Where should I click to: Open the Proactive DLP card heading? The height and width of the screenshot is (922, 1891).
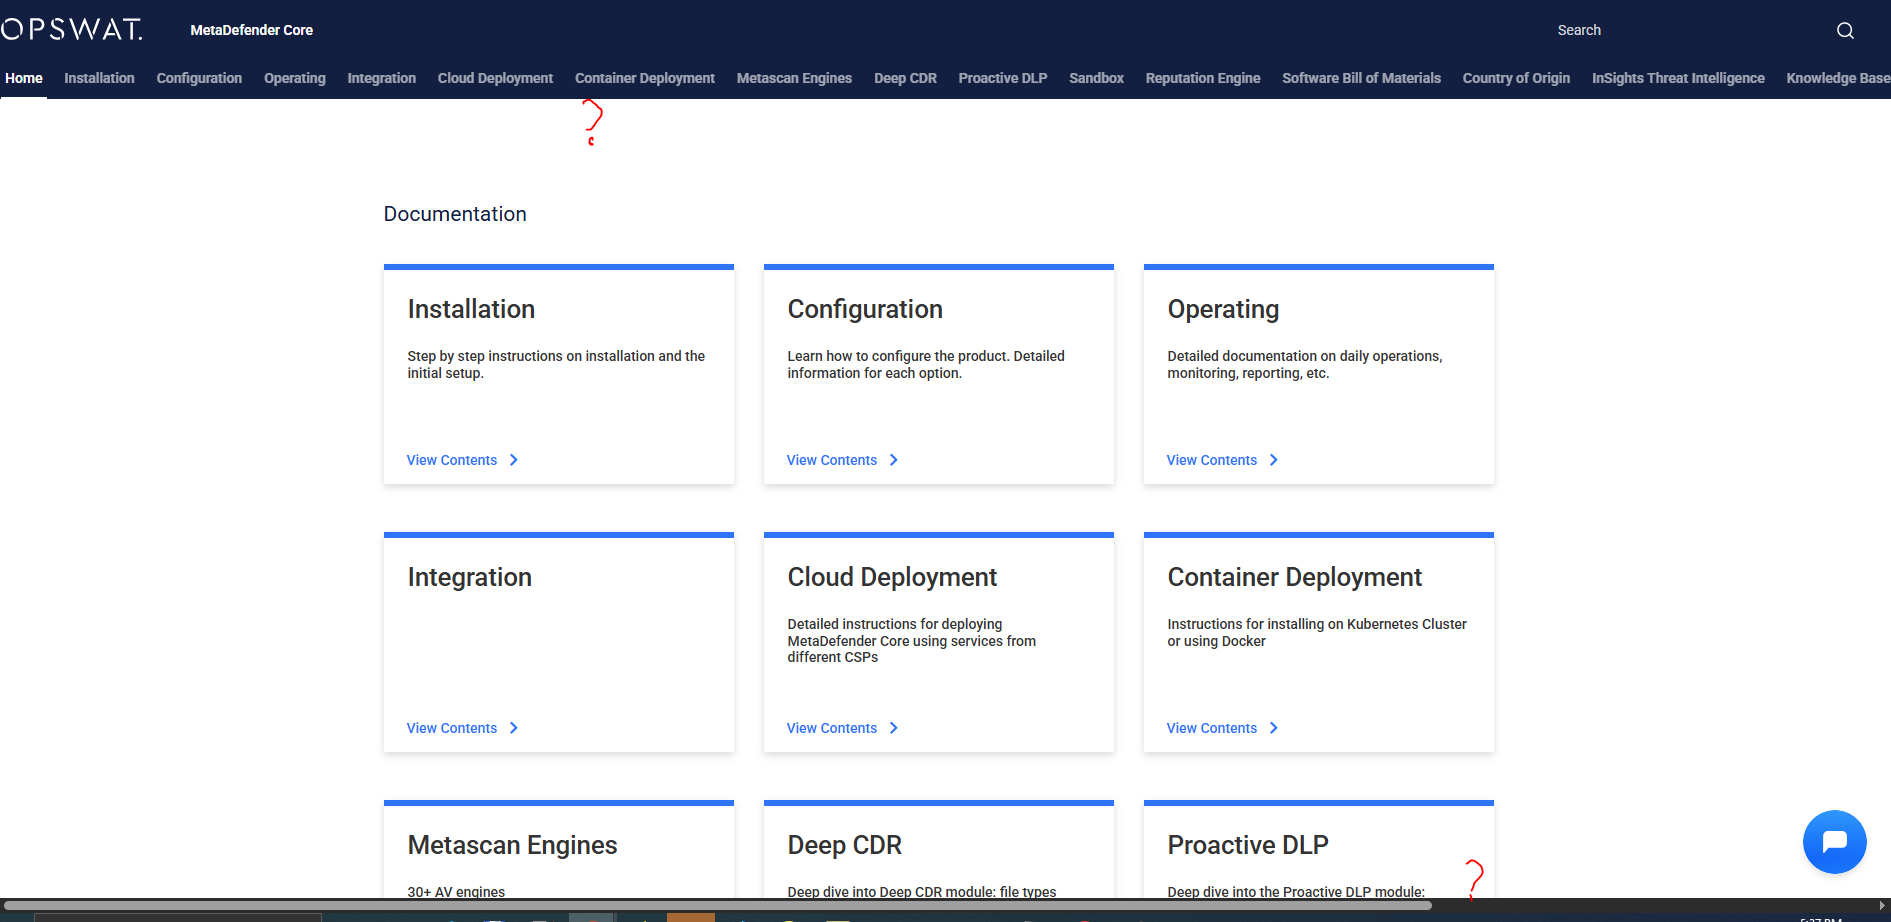coord(1248,845)
